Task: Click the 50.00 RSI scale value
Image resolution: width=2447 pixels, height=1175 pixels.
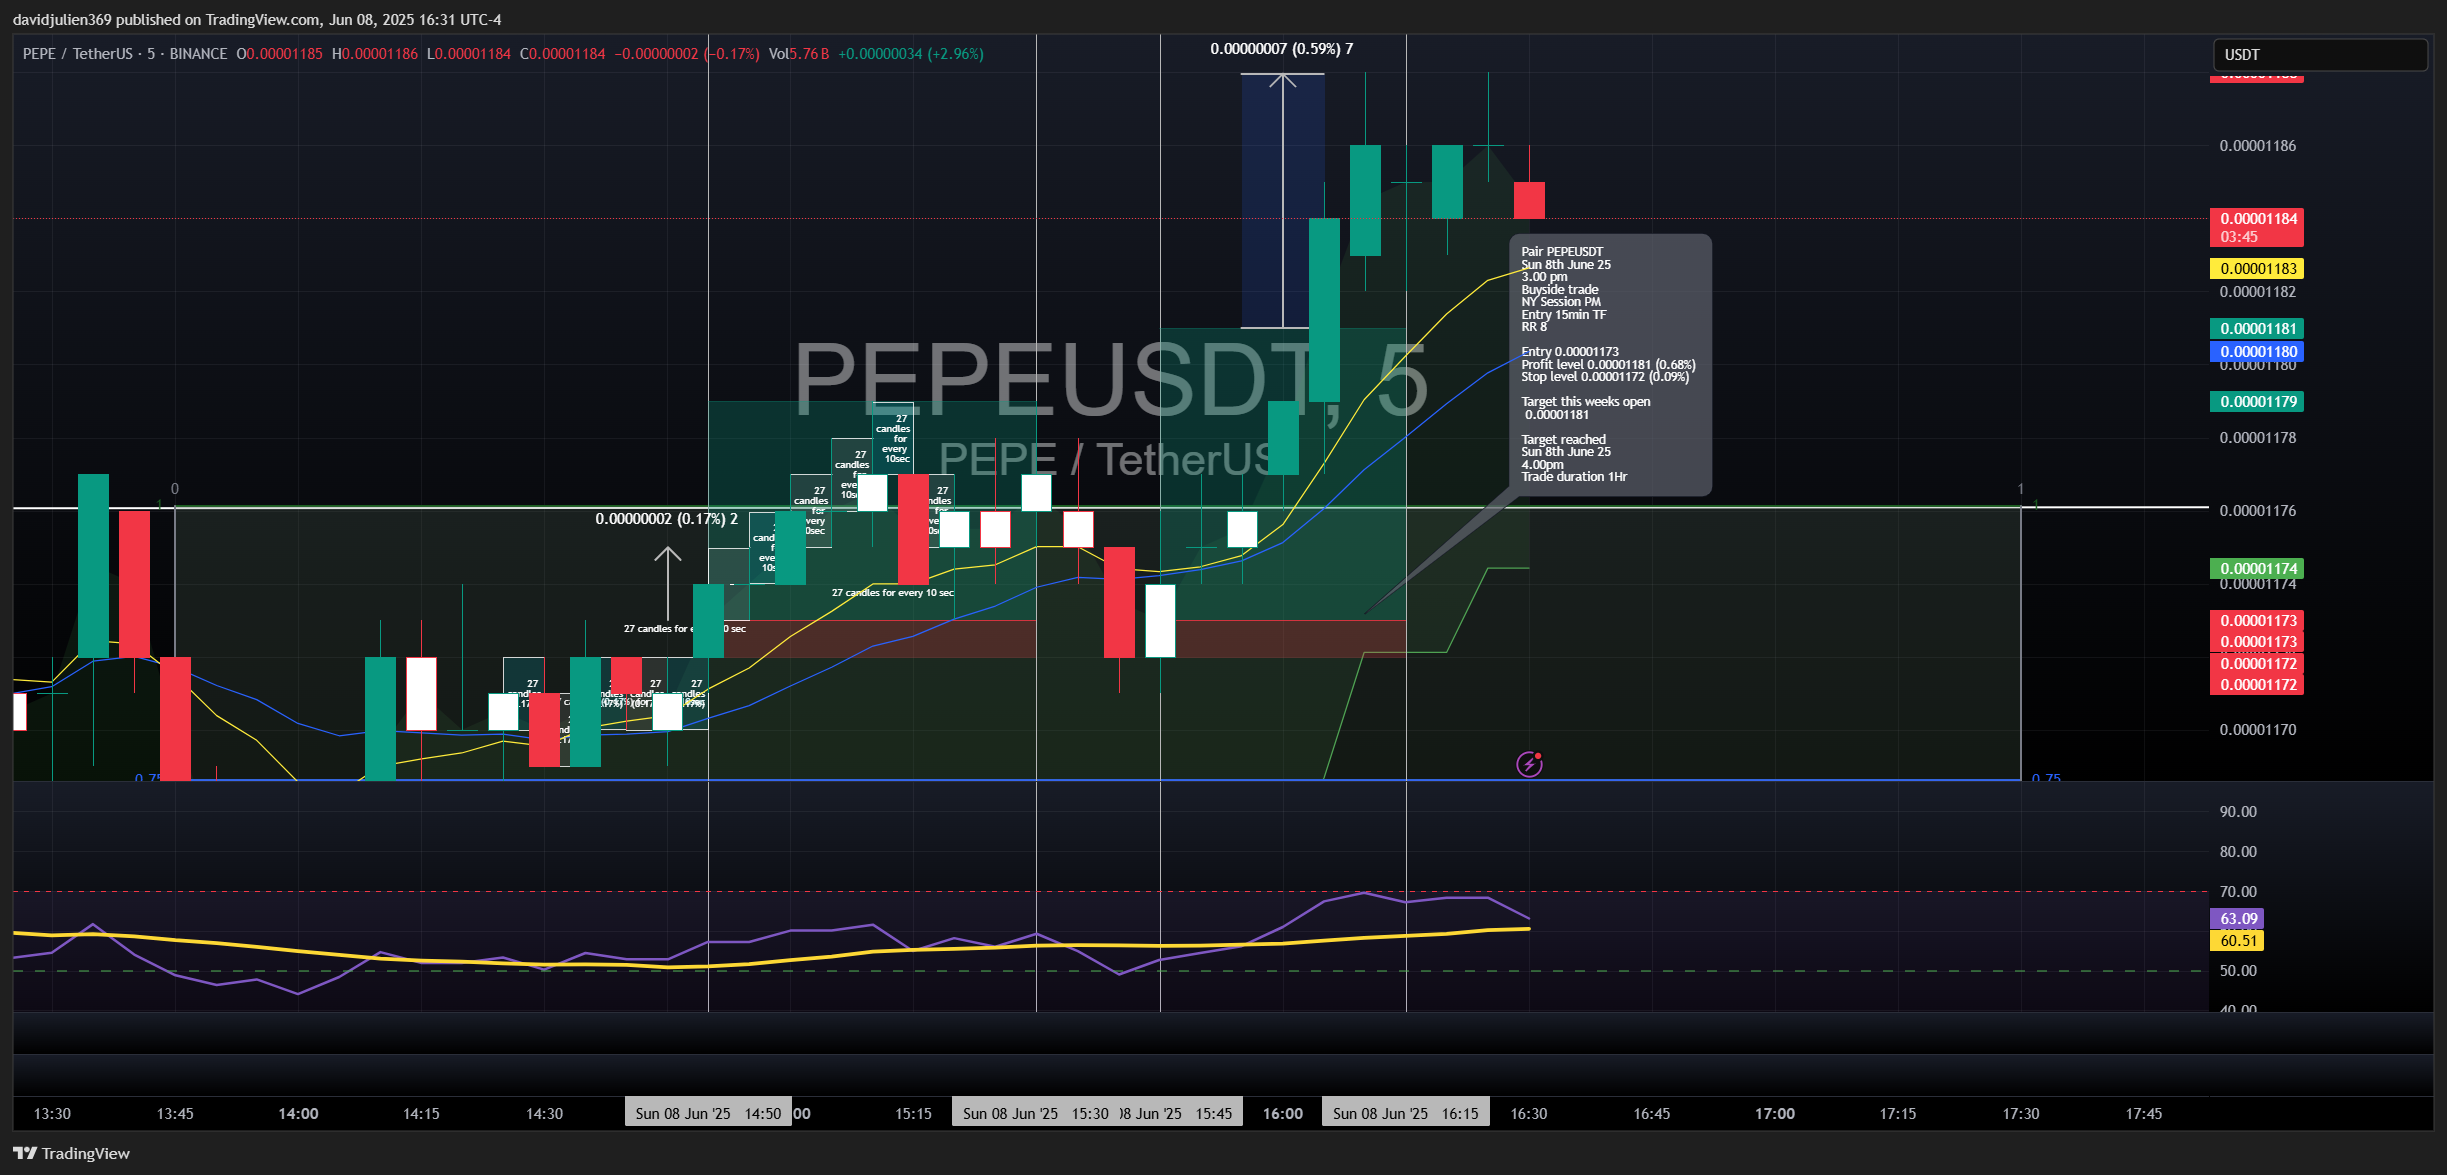Action: pos(2238,971)
